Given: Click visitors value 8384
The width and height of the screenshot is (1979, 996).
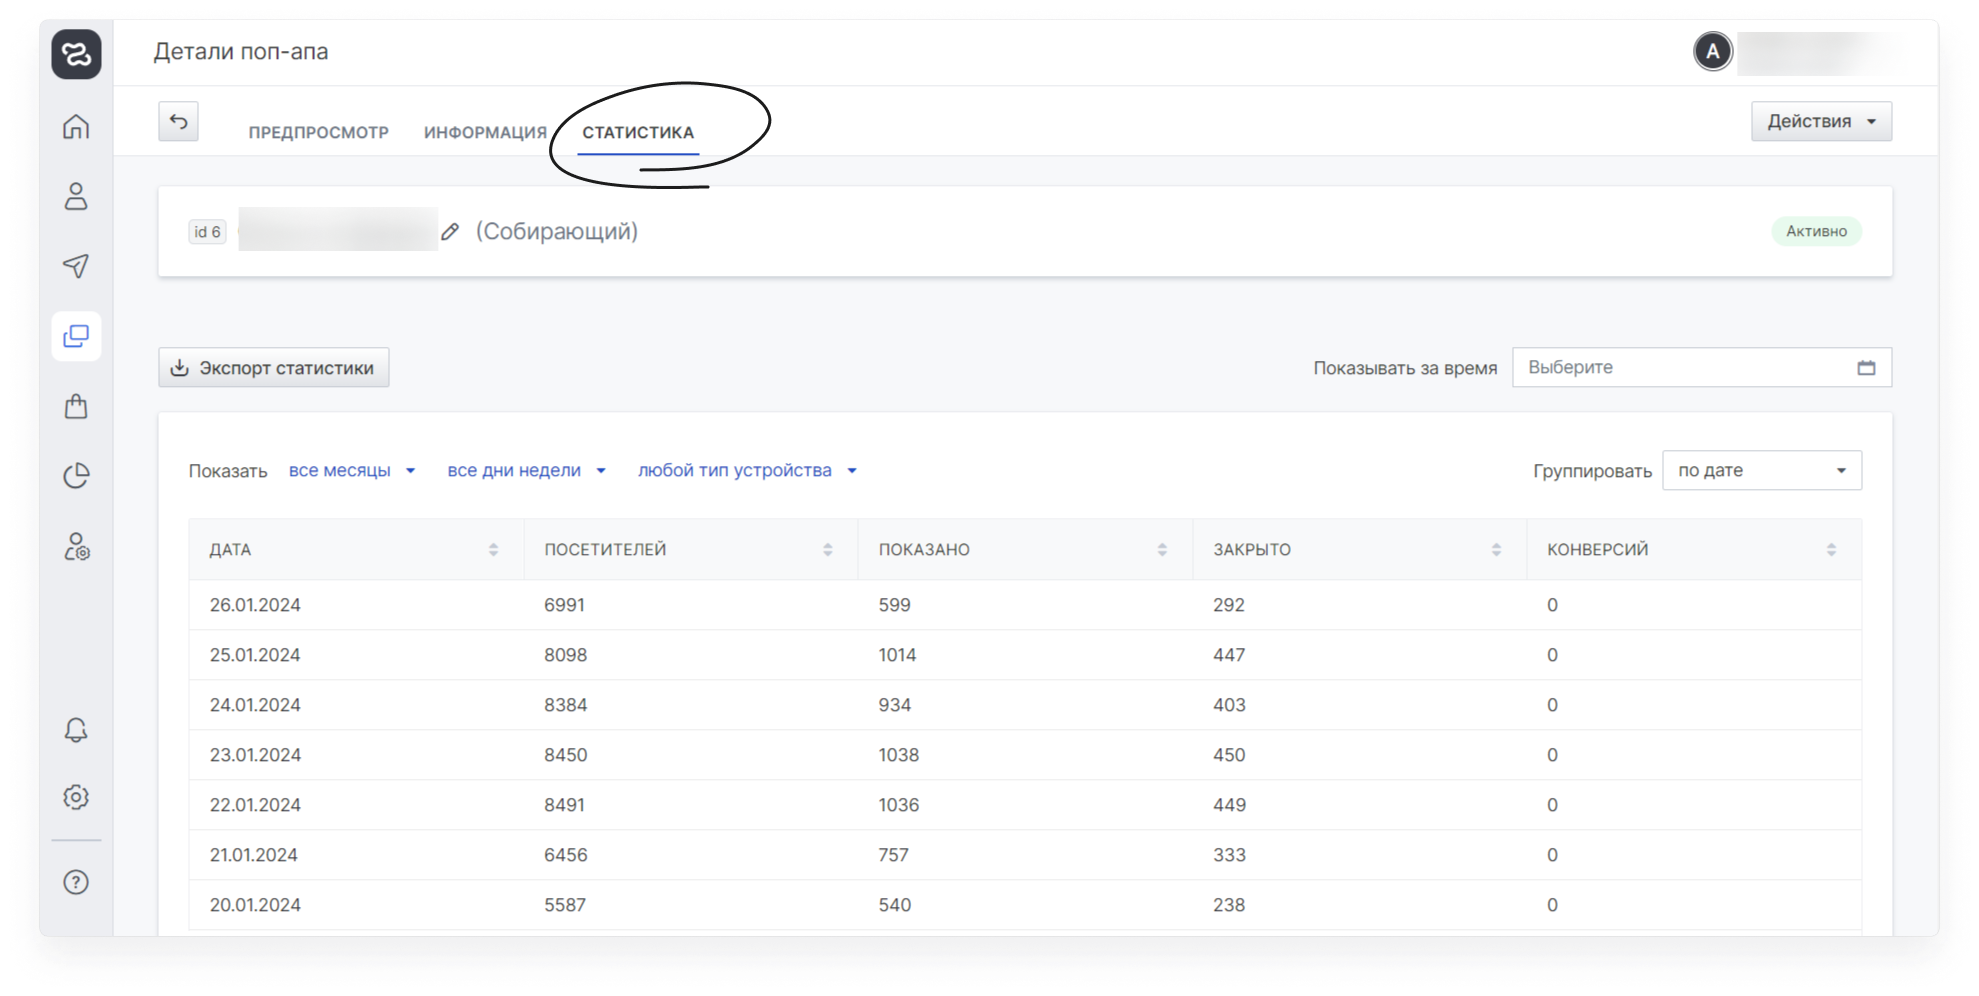Looking at the screenshot, I should [x=565, y=705].
